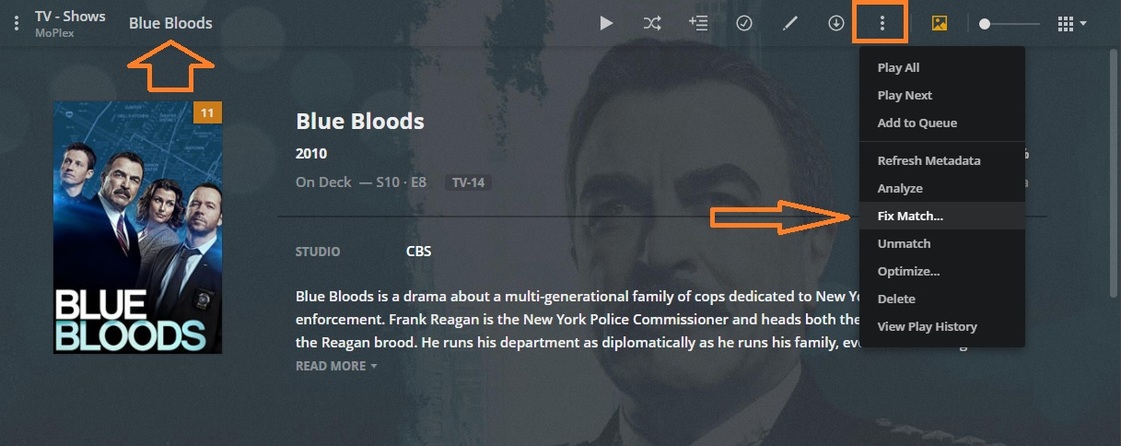The width and height of the screenshot is (1121, 446).
Task: Mark show as played checkmark icon
Action: click(744, 24)
